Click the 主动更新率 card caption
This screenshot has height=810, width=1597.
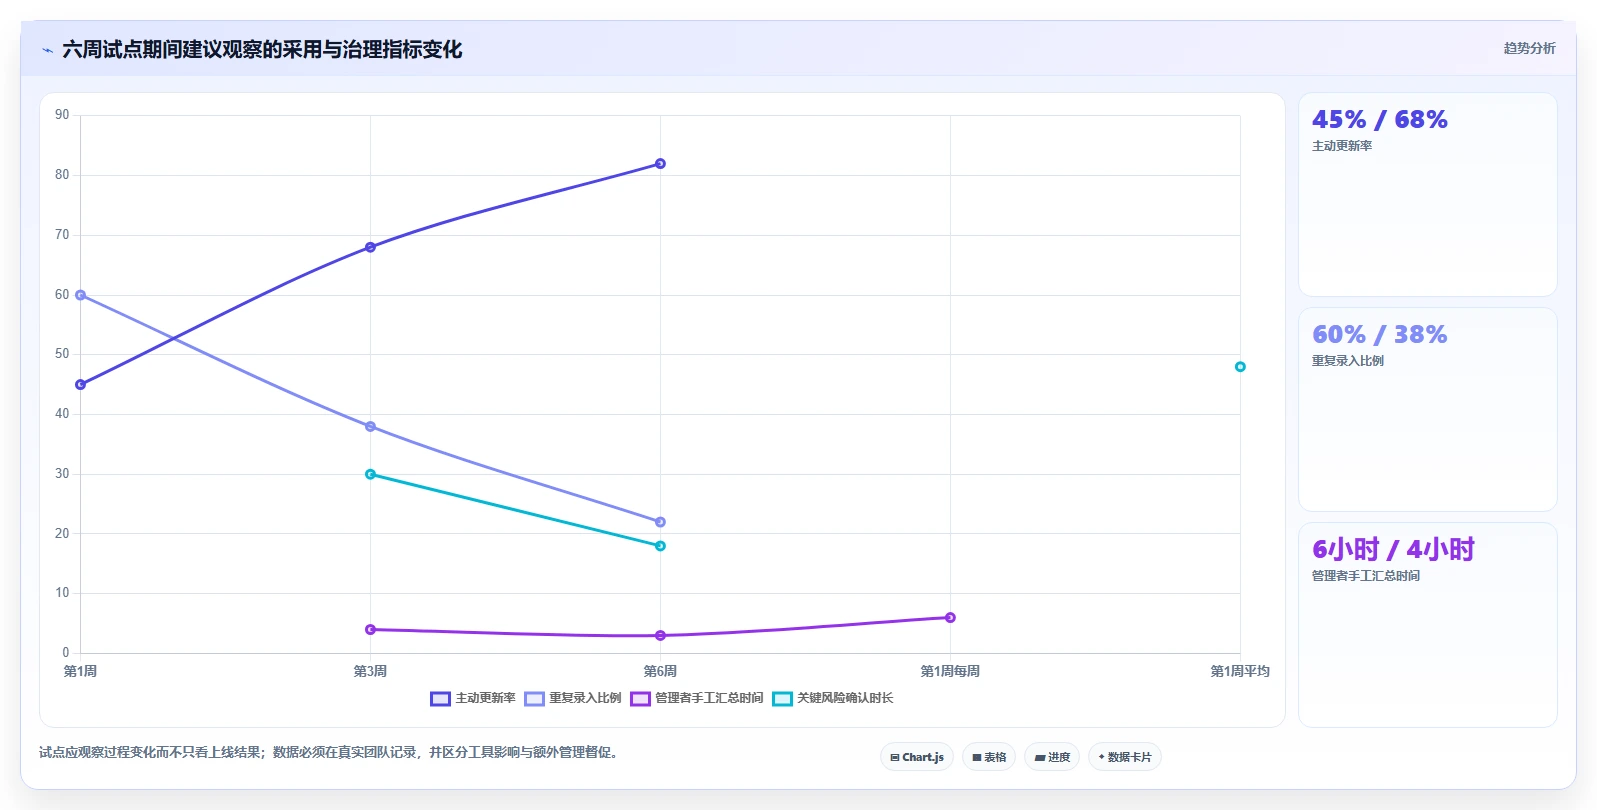click(1342, 146)
